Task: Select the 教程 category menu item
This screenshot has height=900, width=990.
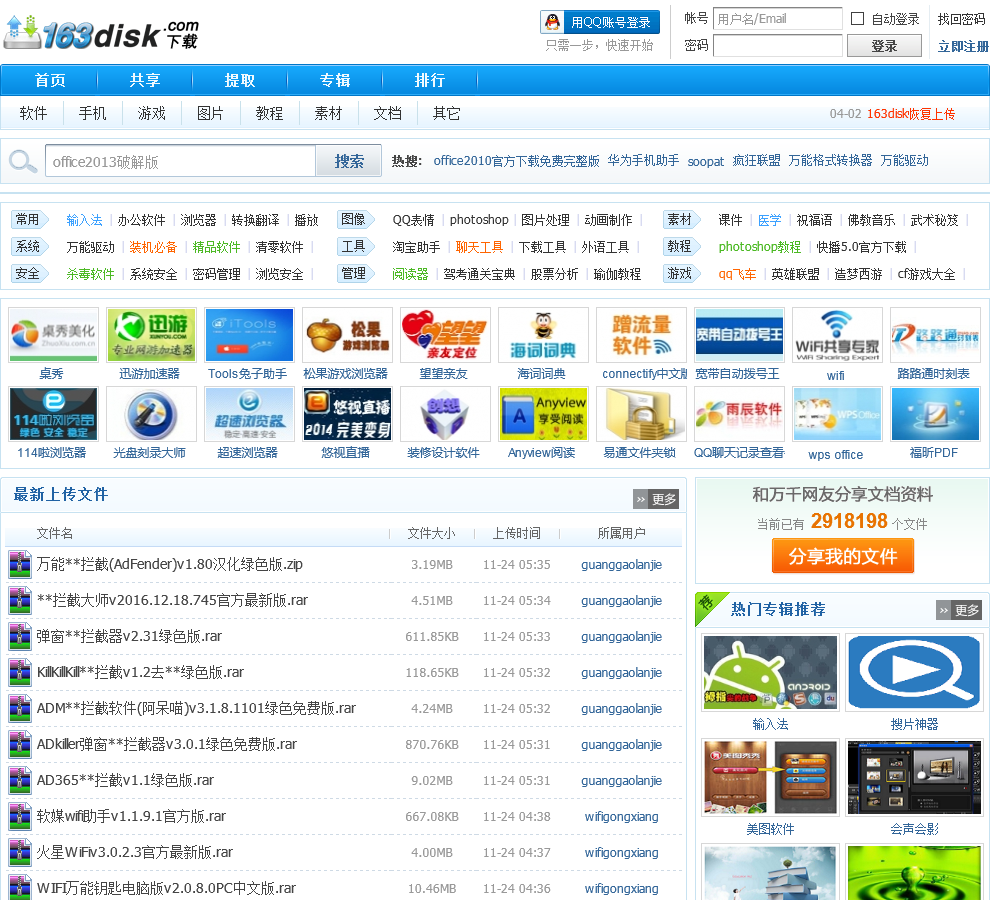Action: 269,113
